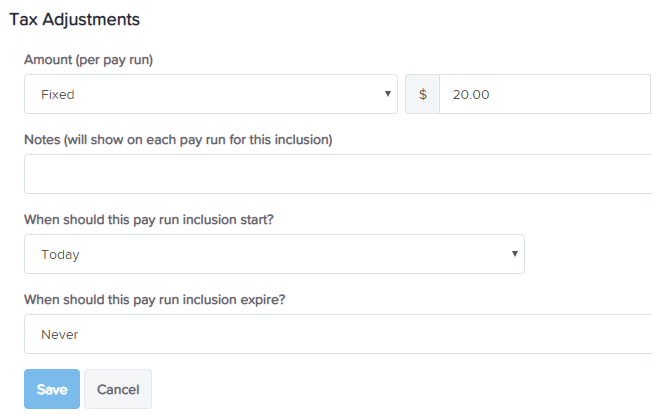Click the arrow on the Today dropdown
Screen dimensions: 652x415
pos(515,253)
